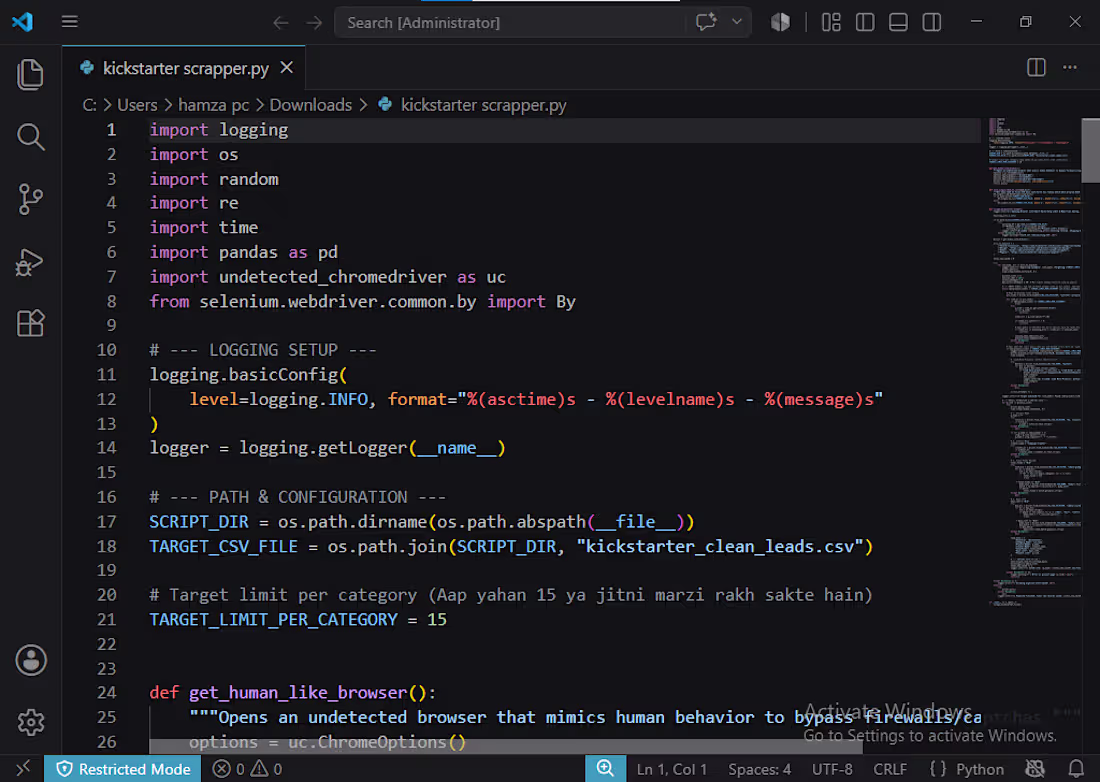Click the vertical editor scrollbar thumb

1090,150
